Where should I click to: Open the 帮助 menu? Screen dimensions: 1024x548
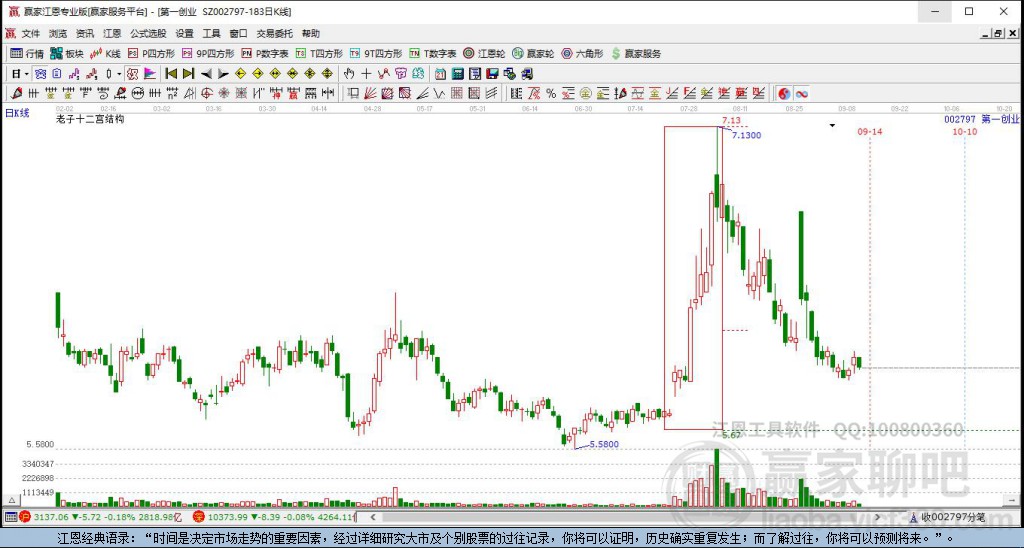(x=311, y=33)
